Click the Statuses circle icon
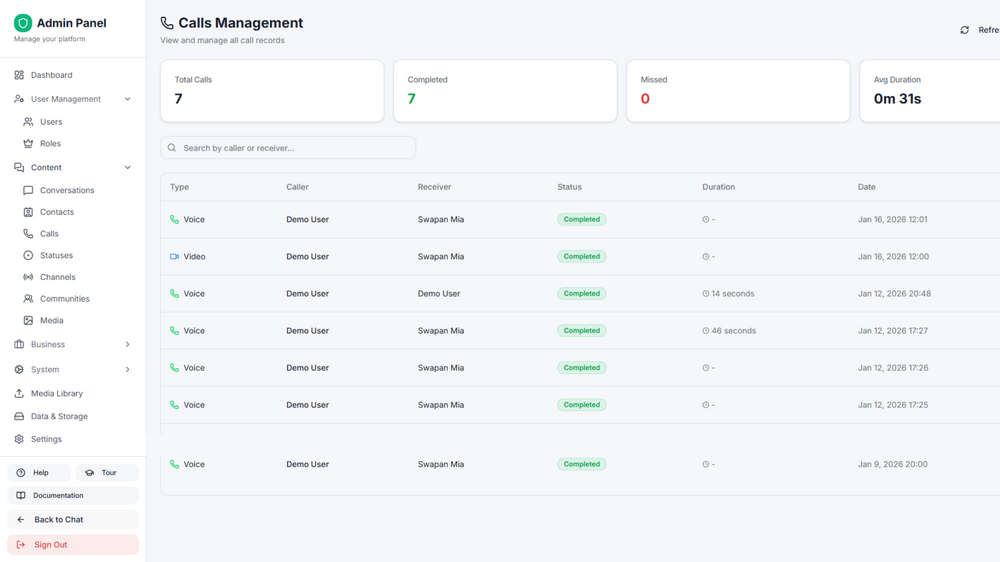This screenshot has height=562, width=1000. [28, 255]
